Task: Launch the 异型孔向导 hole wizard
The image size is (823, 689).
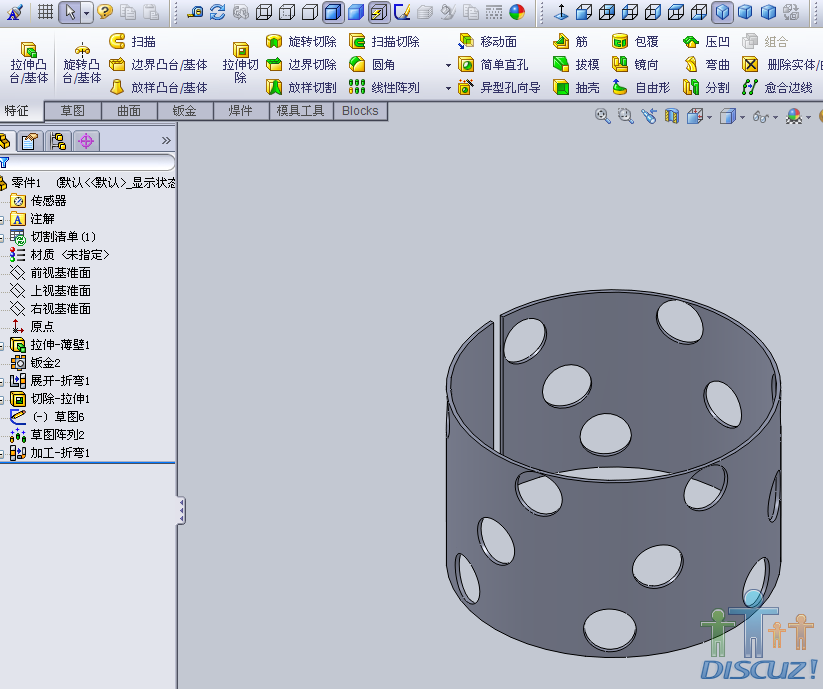Action: pos(499,87)
